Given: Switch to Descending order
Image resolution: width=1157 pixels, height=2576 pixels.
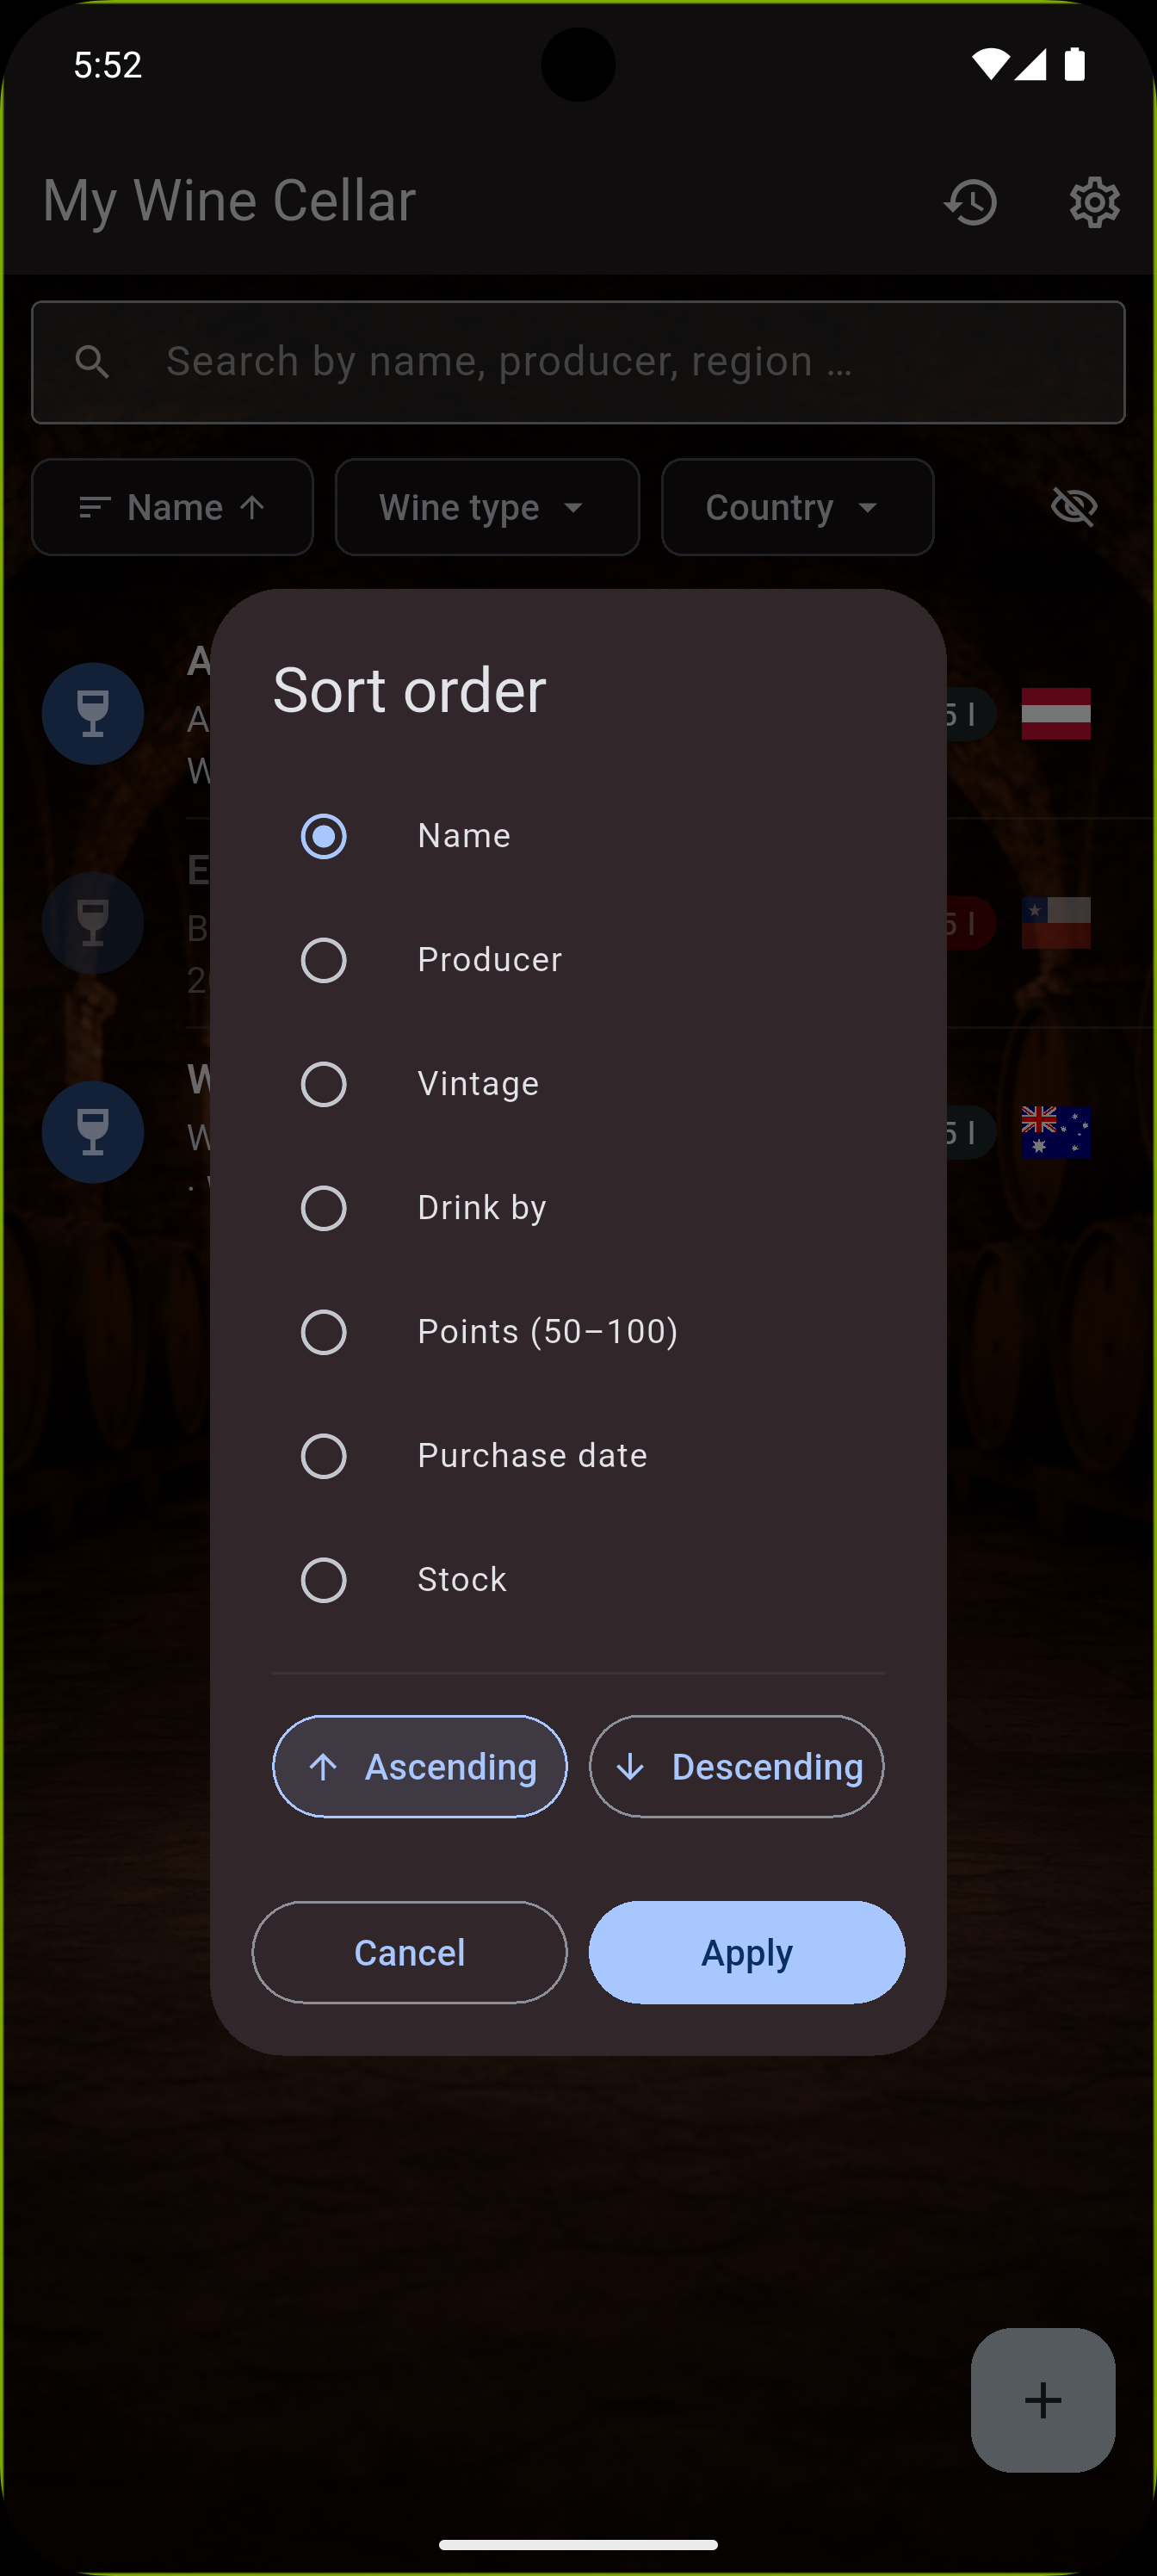Looking at the screenshot, I should tap(736, 1766).
